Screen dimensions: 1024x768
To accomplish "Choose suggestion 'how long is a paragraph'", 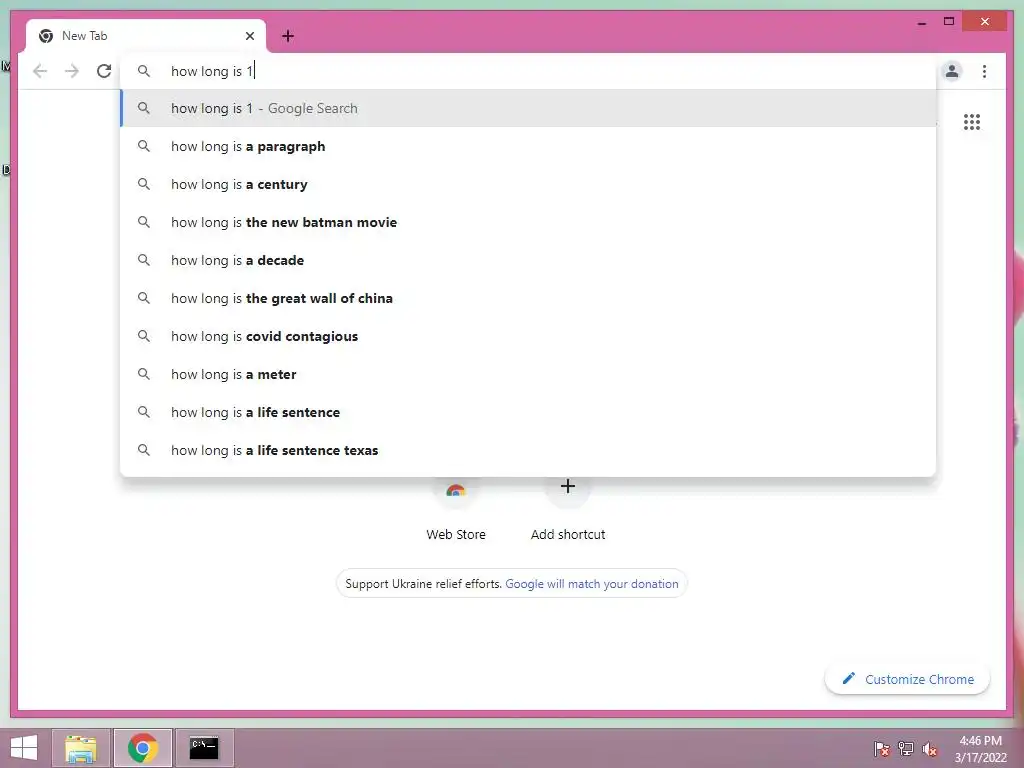I will 528,146.
